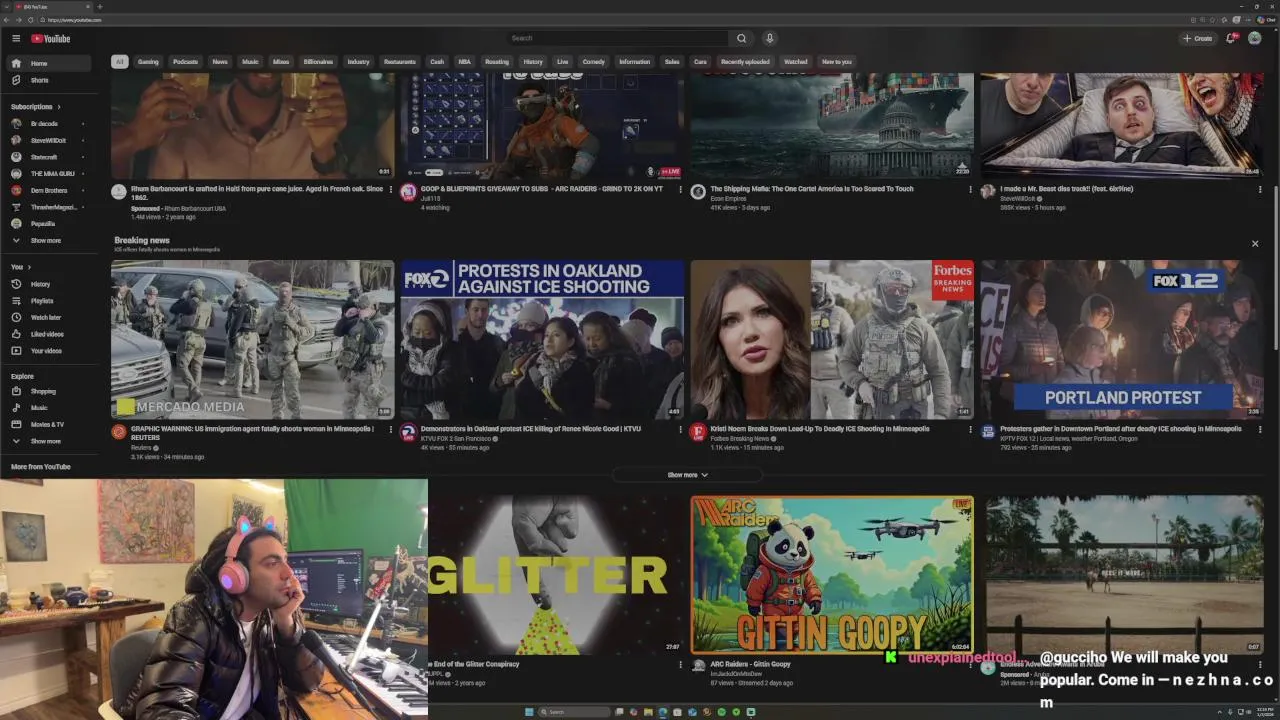
Task: Open the notifications bell
Action: [x=1231, y=38]
